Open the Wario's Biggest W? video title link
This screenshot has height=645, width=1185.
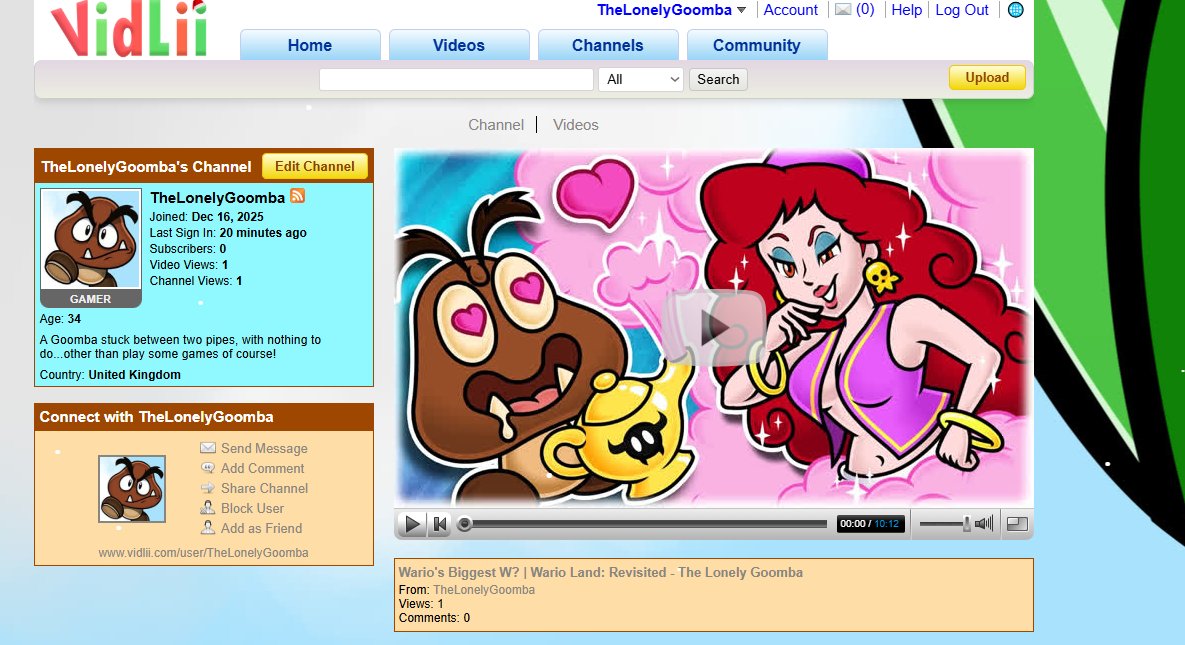[600, 572]
